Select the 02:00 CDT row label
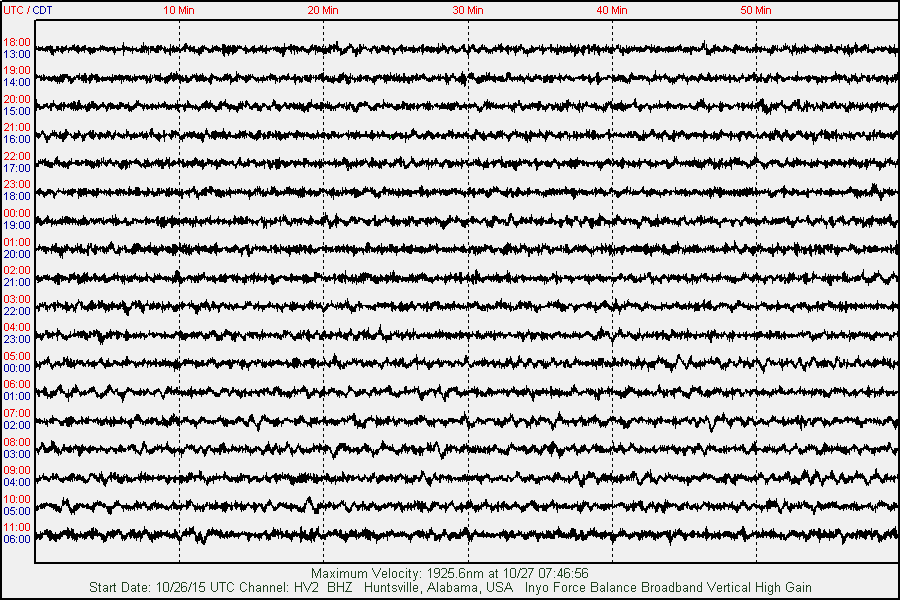Viewport: 900px width, 600px height. pos(17,425)
